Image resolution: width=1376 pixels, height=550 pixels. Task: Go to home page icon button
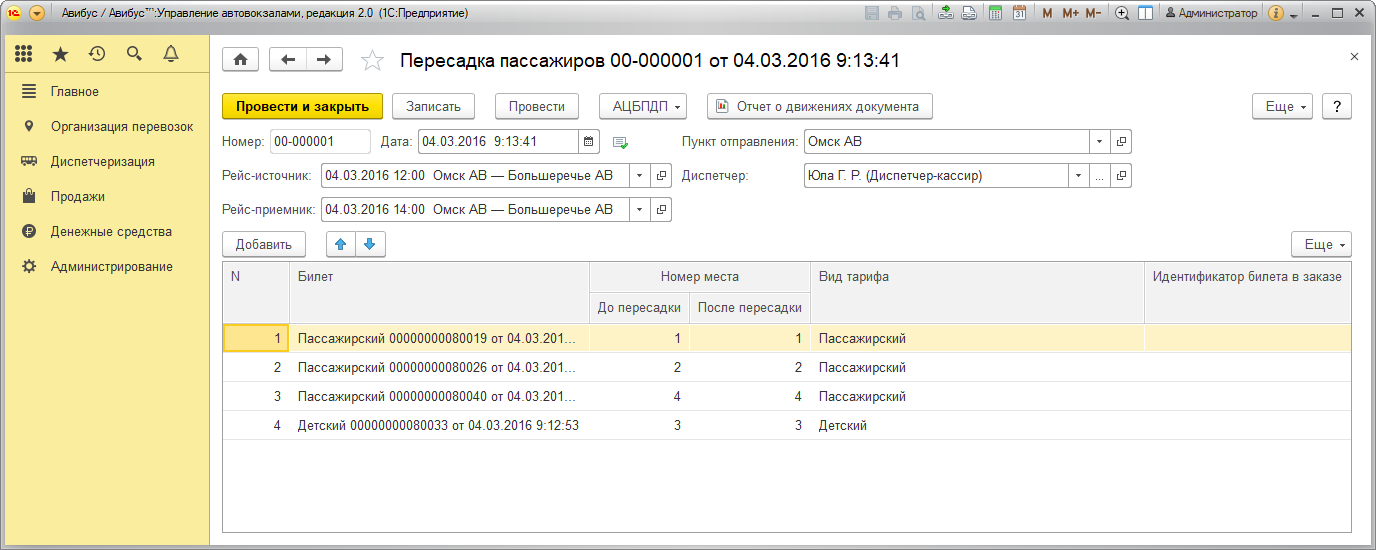tap(240, 60)
